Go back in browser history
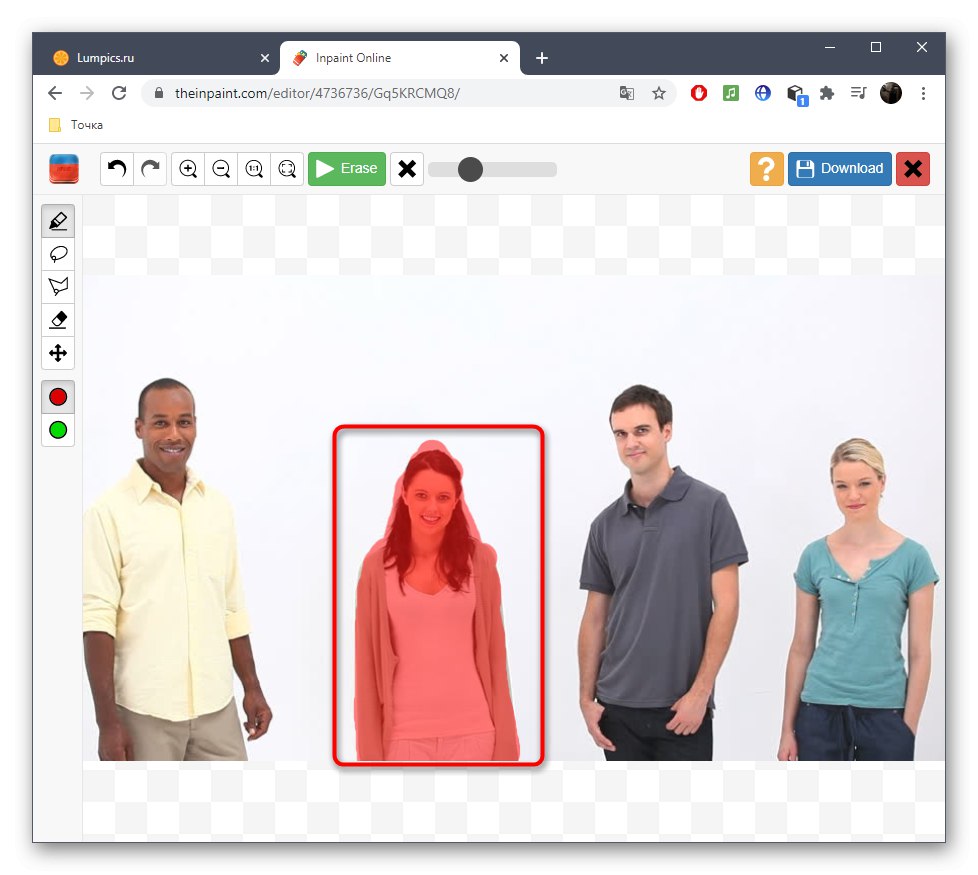This screenshot has height=875, width=978. pos(55,93)
